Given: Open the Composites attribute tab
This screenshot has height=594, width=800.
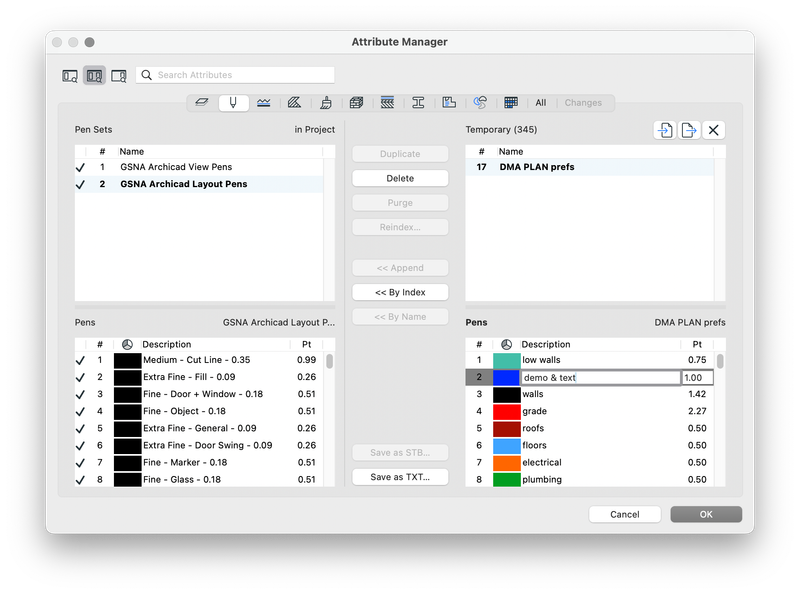Looking at the screenshot, I should (387, 103).
